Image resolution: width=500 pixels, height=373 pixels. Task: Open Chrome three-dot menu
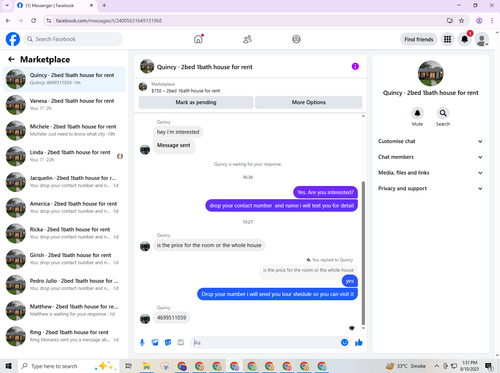pyautogui.click(x=492, y=21)
